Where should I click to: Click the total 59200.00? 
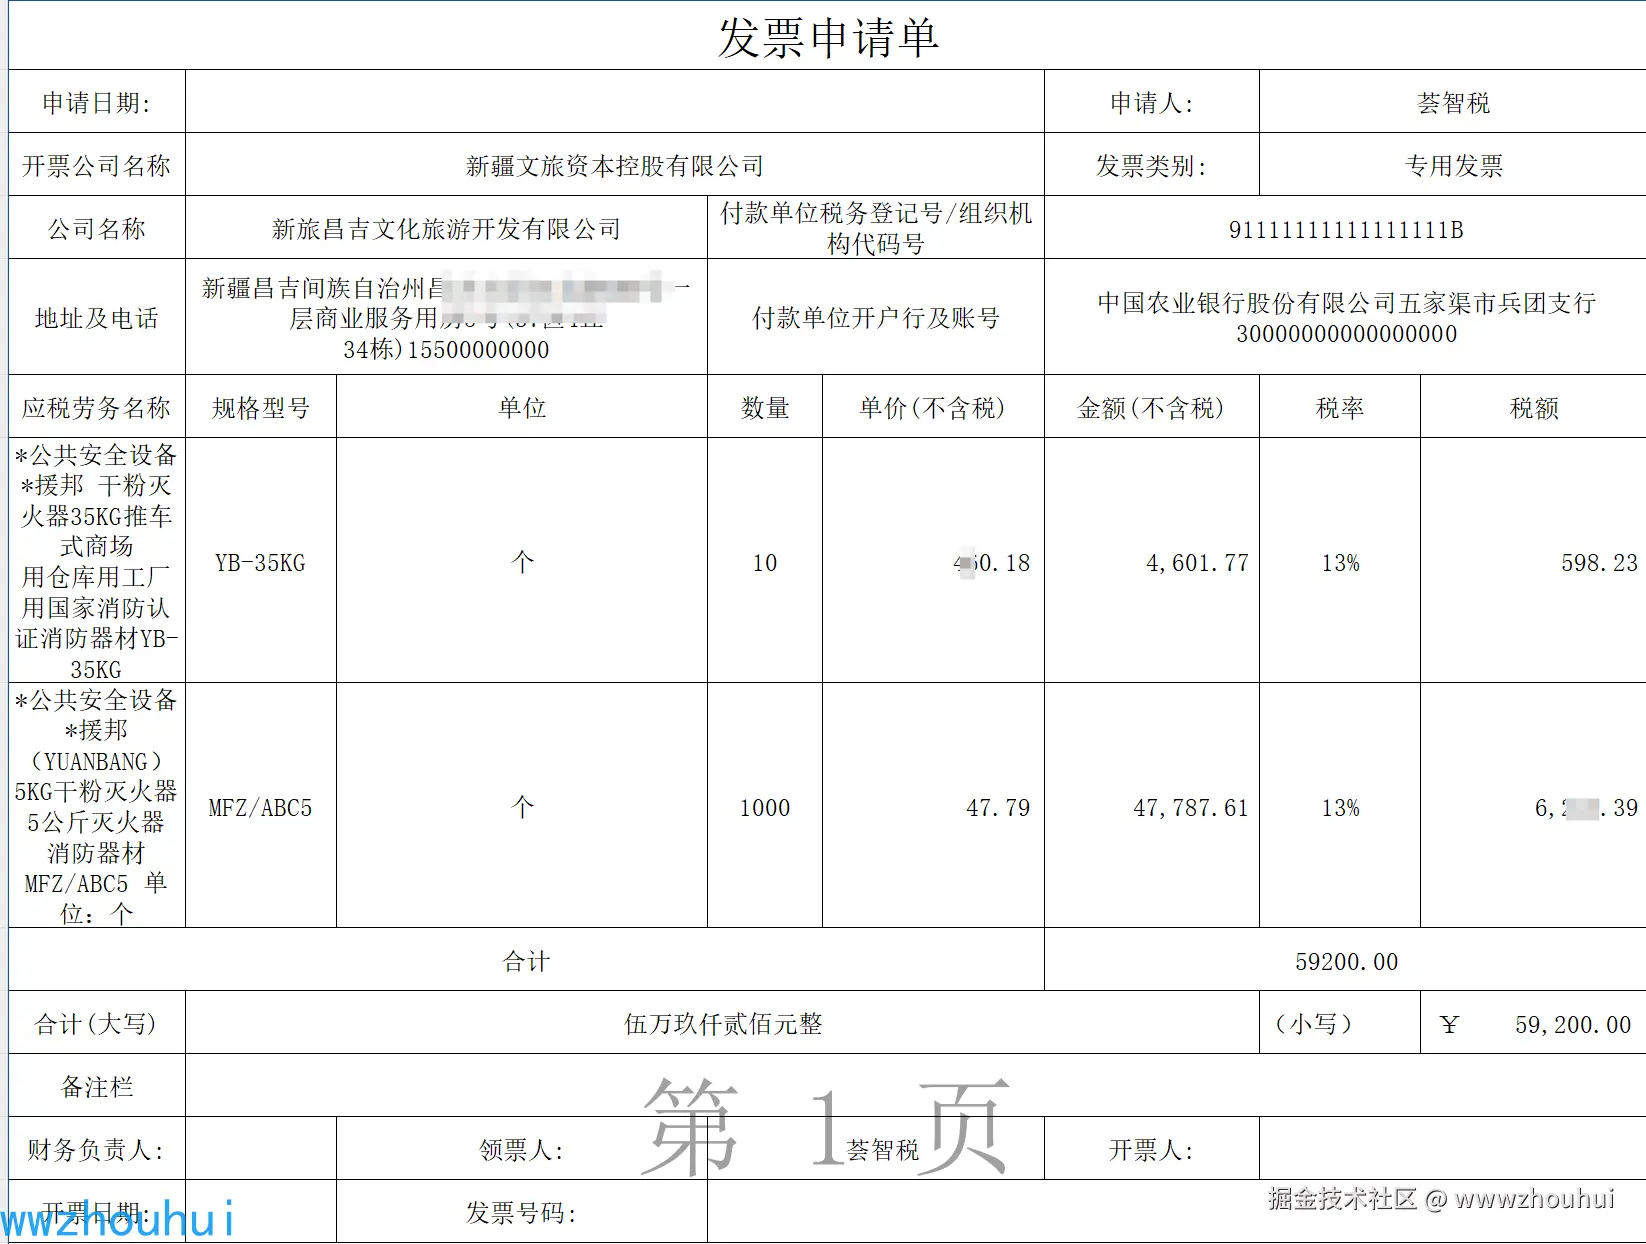pyautogui.click(x=1346, y=960)
